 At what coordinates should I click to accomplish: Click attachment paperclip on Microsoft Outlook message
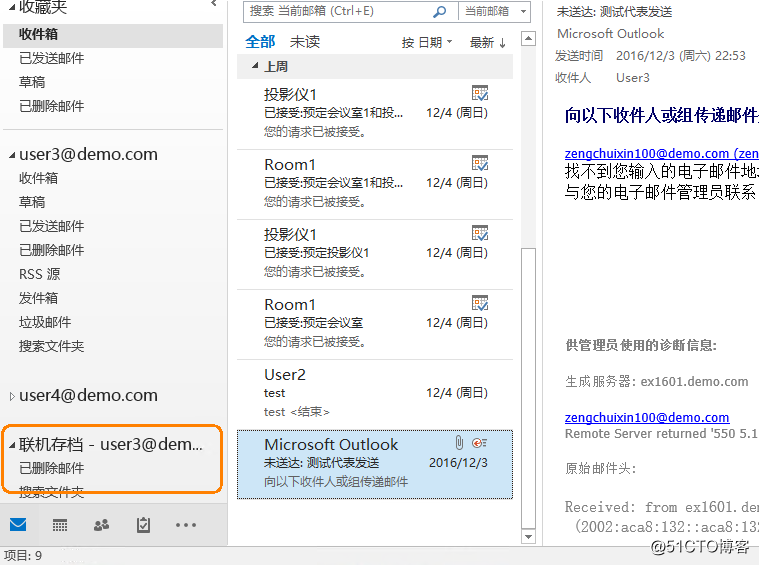tap(459, 443)
